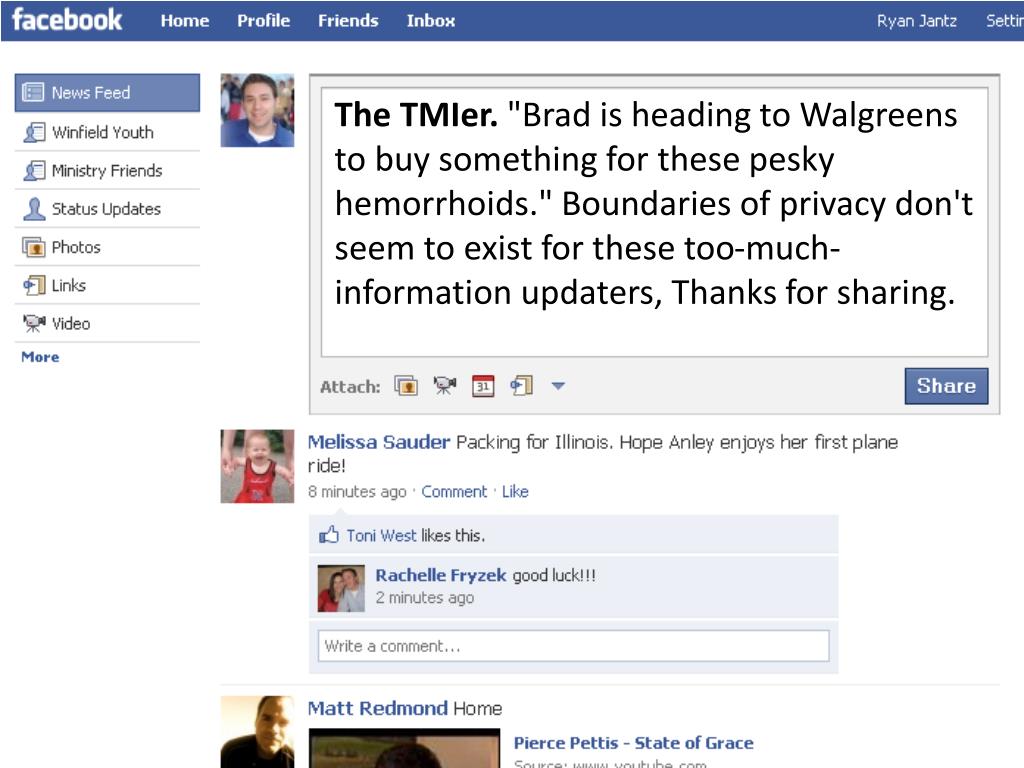The image size is (1024, 768).
Task: Open Pierce Pettis - State of Grace link
Action: click(x=633, y=743)
